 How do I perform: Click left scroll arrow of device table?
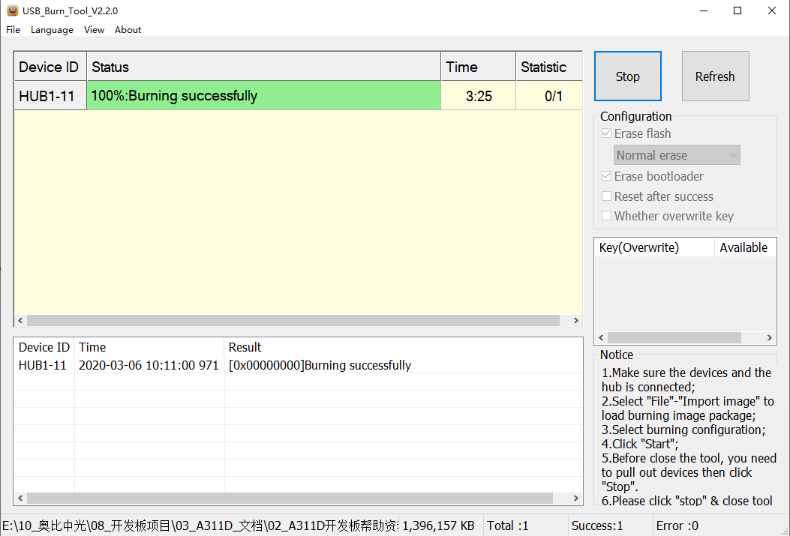20,320
